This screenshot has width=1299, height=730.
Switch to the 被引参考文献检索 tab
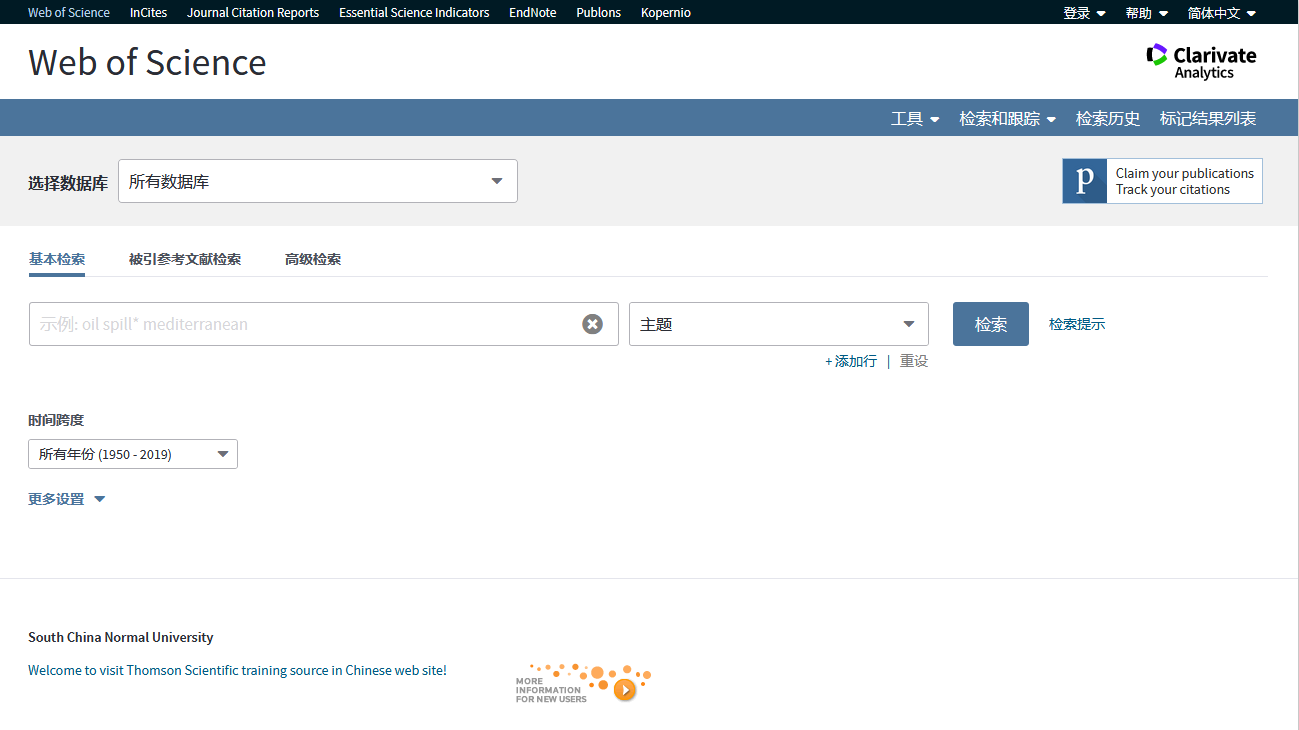click(185, 259)
